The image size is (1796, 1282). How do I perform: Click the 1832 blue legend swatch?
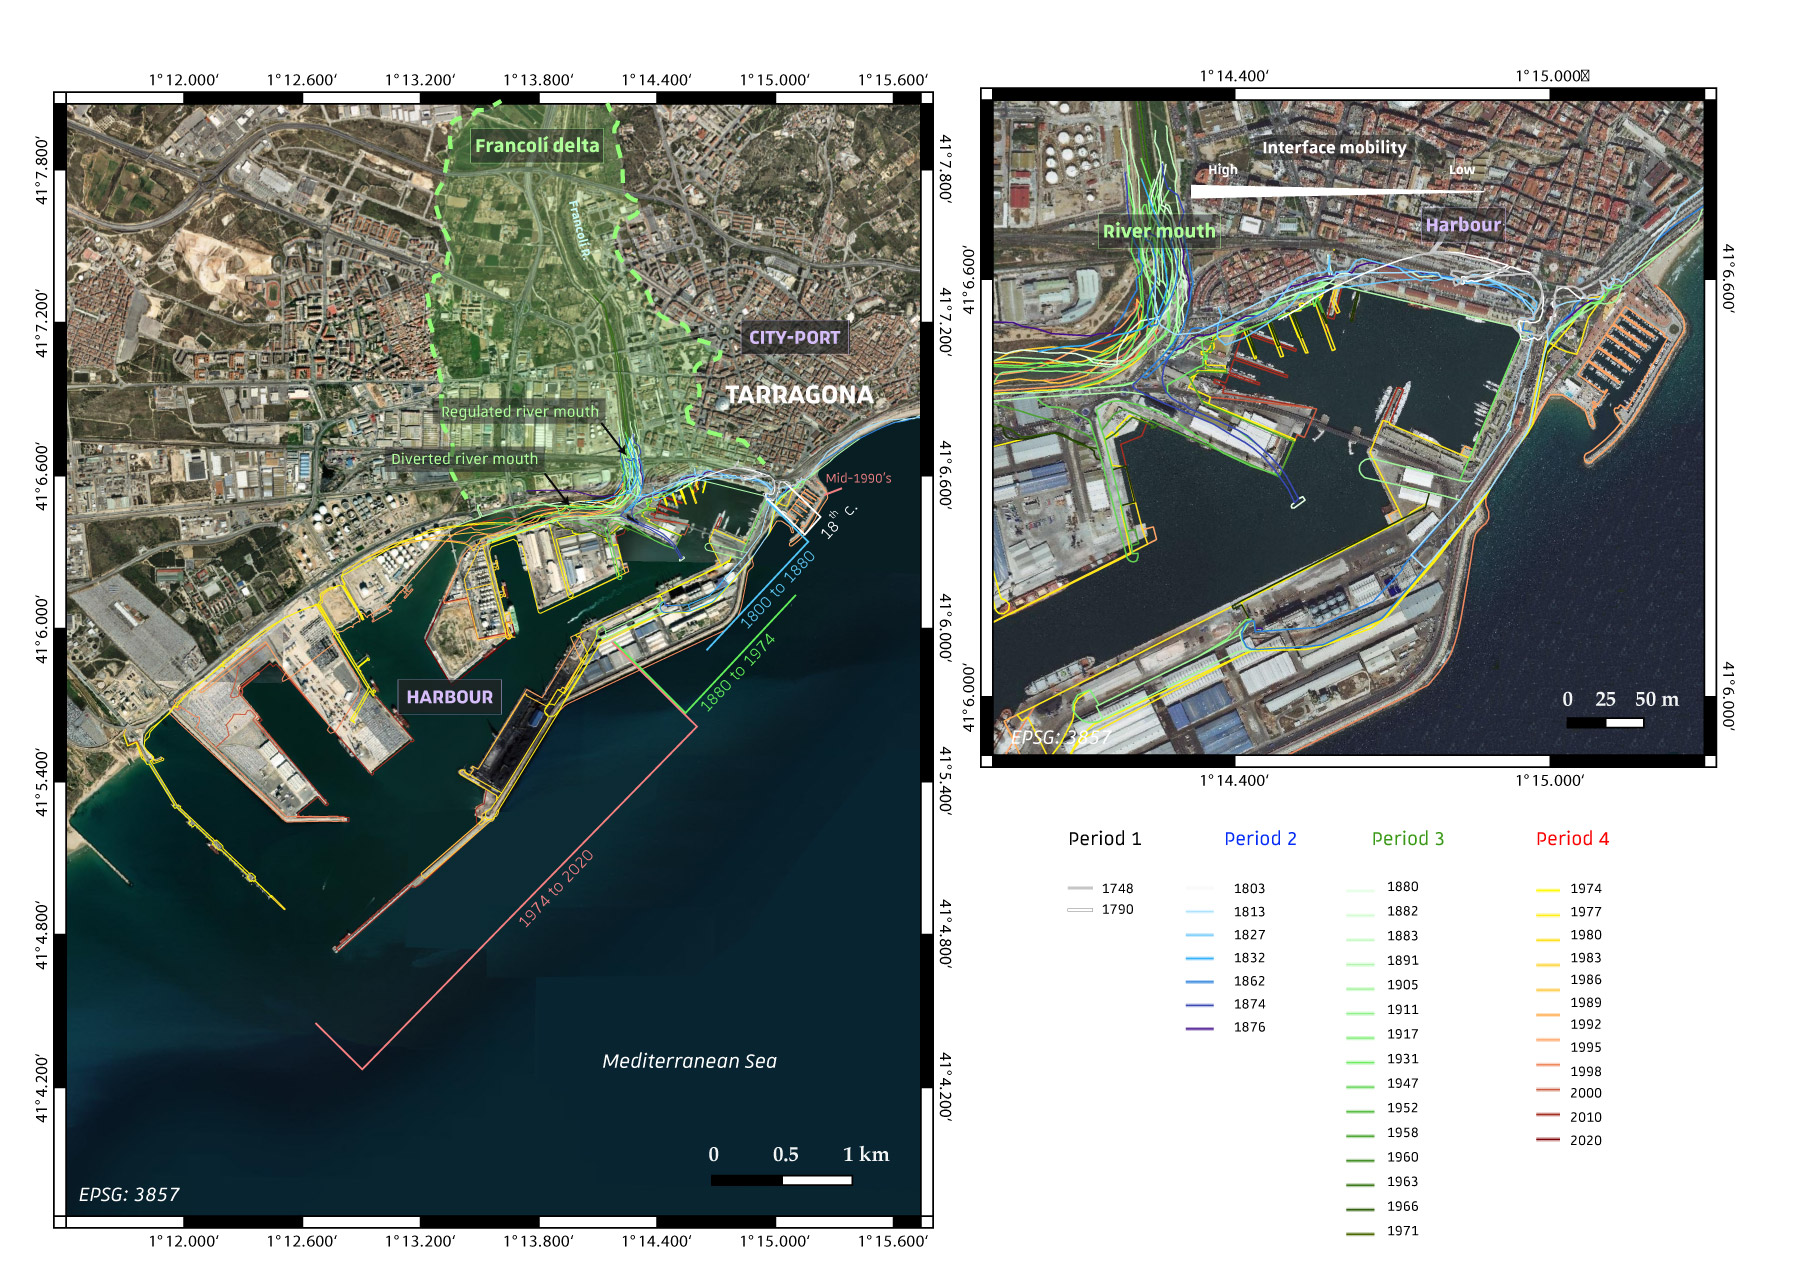click(1200, 958)
